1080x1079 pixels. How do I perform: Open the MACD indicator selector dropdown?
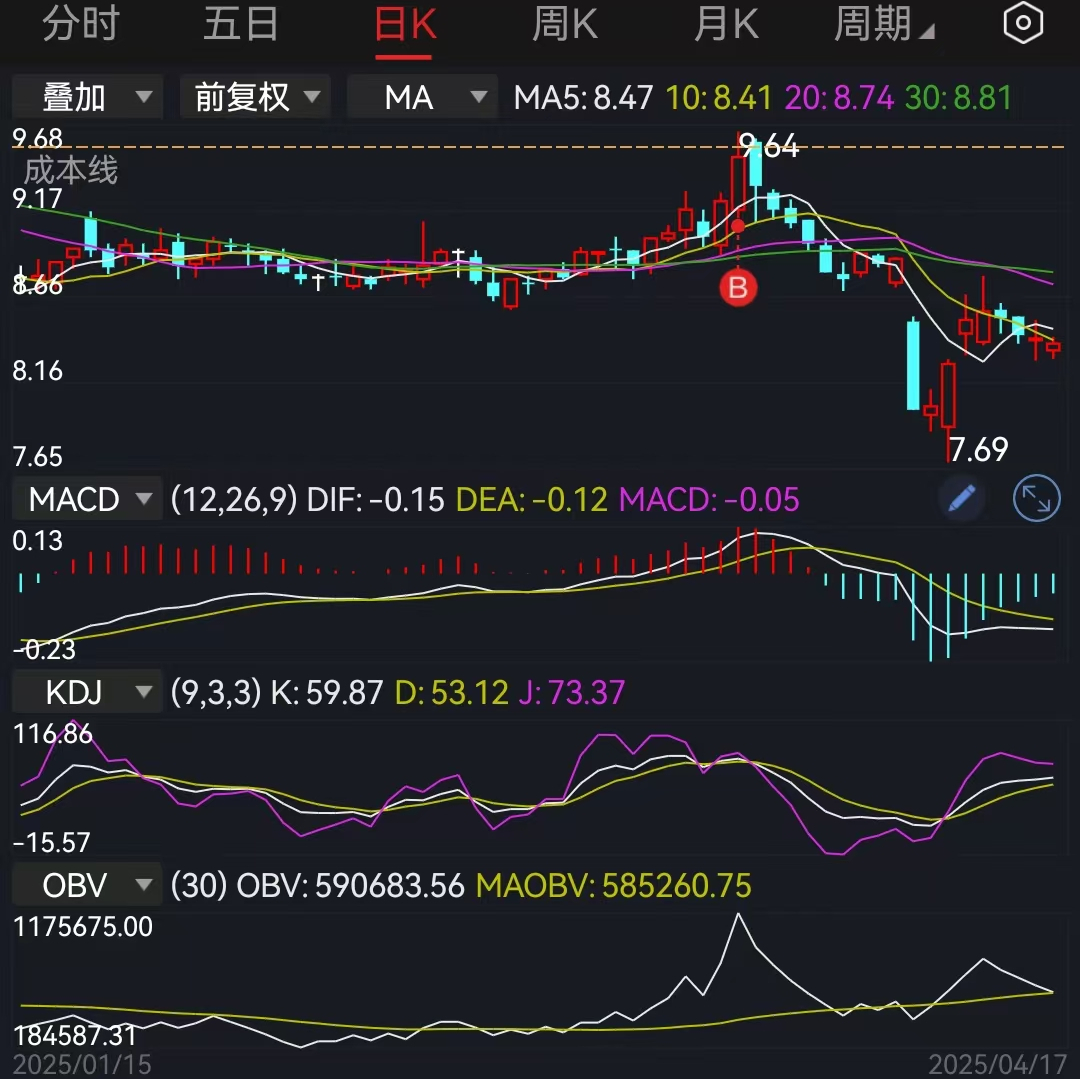coord(86,498)
